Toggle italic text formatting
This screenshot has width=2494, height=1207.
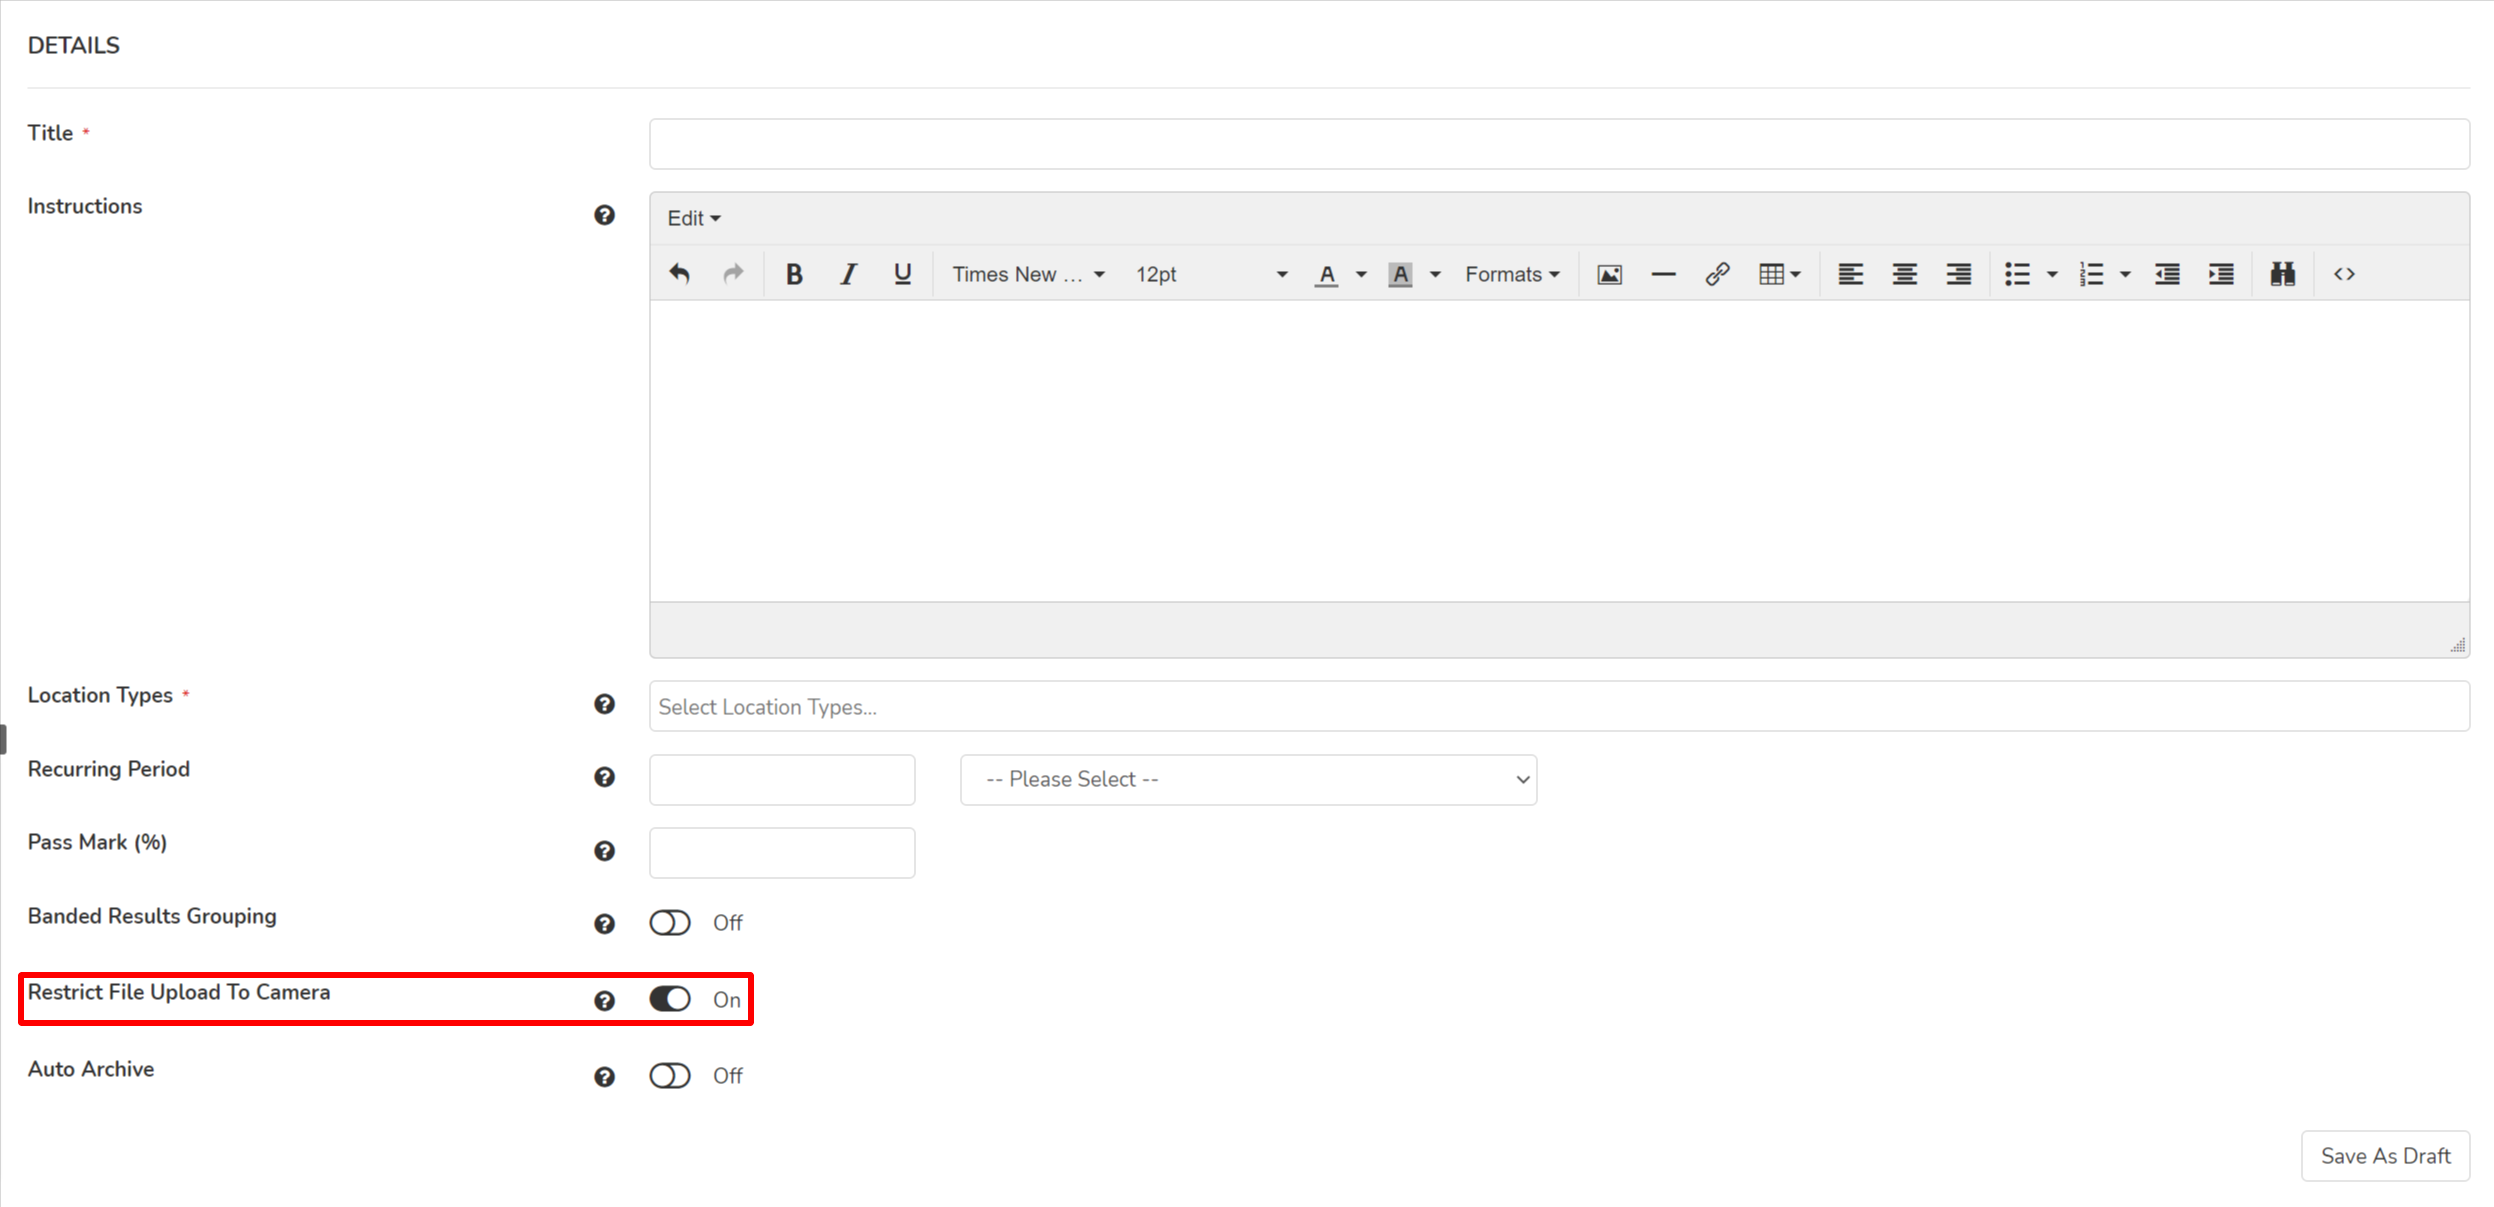(x=848, y=274)
